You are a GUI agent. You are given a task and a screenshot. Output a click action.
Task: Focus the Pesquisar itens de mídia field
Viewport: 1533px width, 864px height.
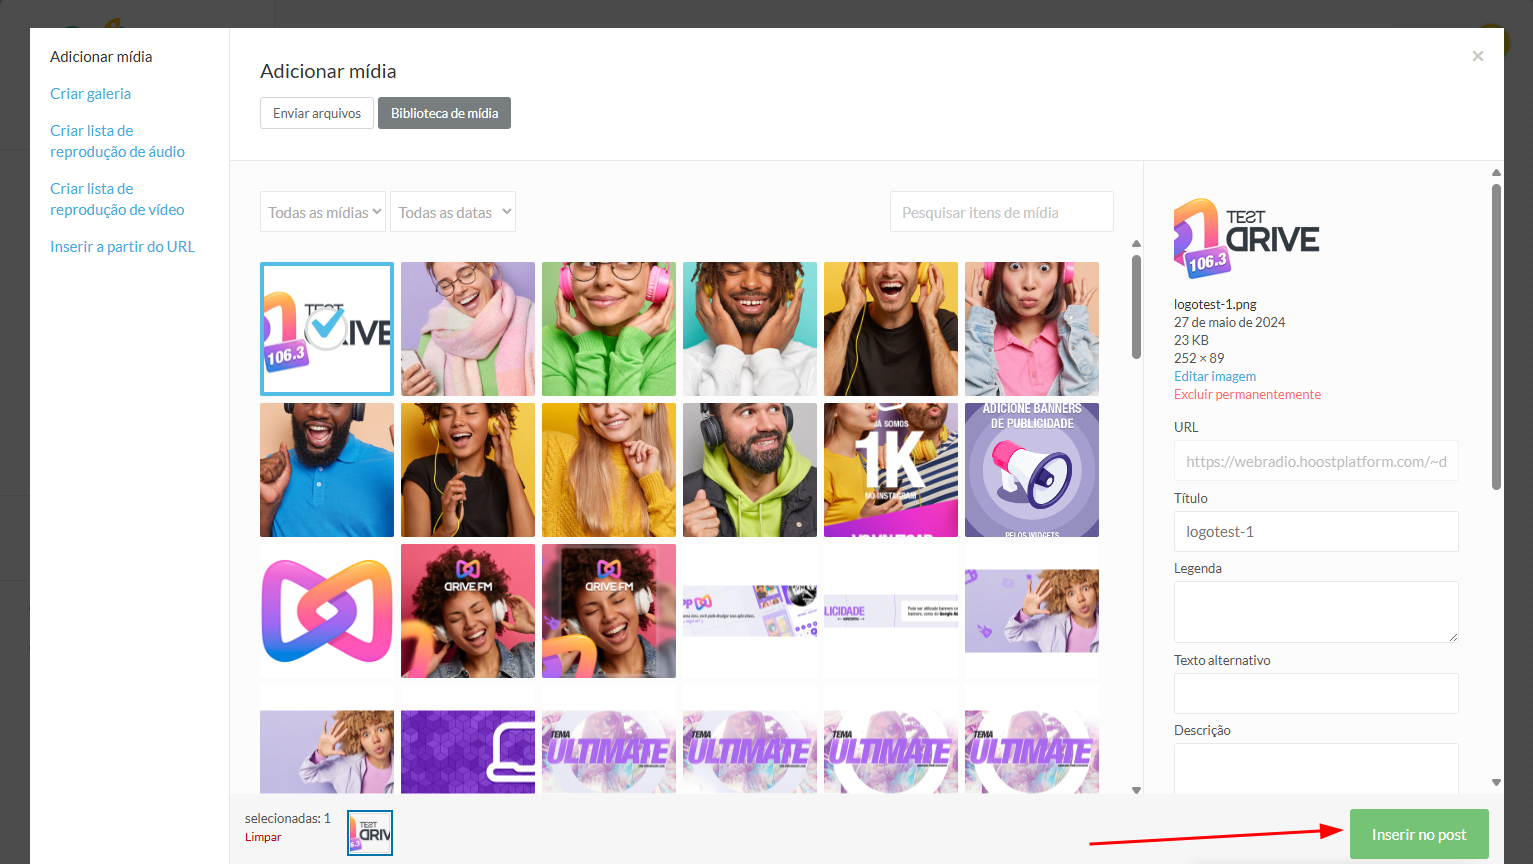pyautogui.click(x=1002, y=212)
